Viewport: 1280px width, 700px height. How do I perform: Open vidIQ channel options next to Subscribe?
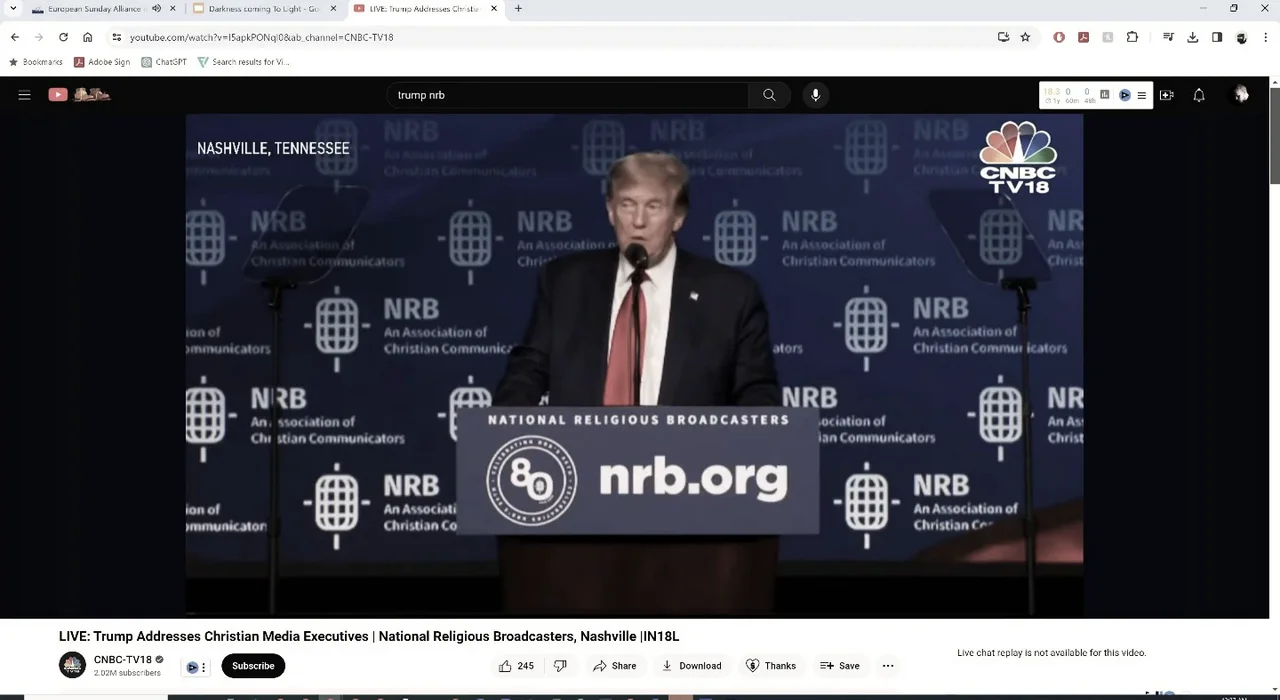(x=197, y=667)
